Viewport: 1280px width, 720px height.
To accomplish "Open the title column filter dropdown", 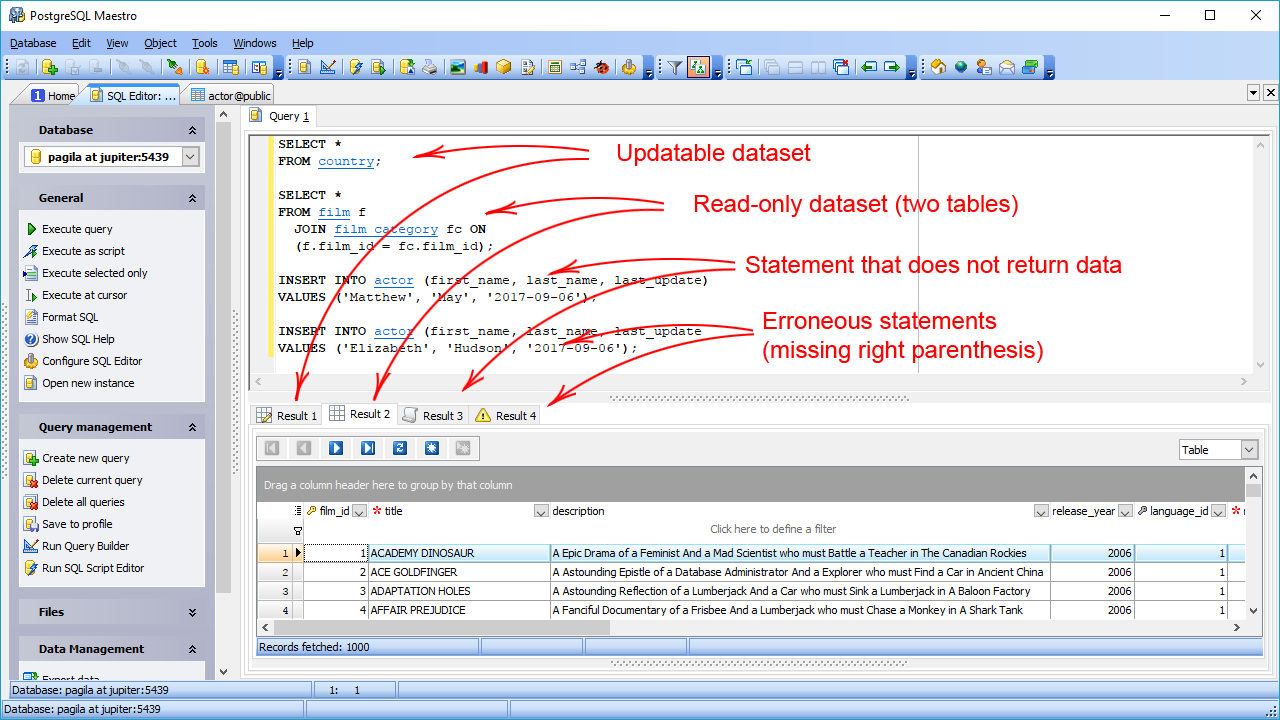I will tap(541, 511).
